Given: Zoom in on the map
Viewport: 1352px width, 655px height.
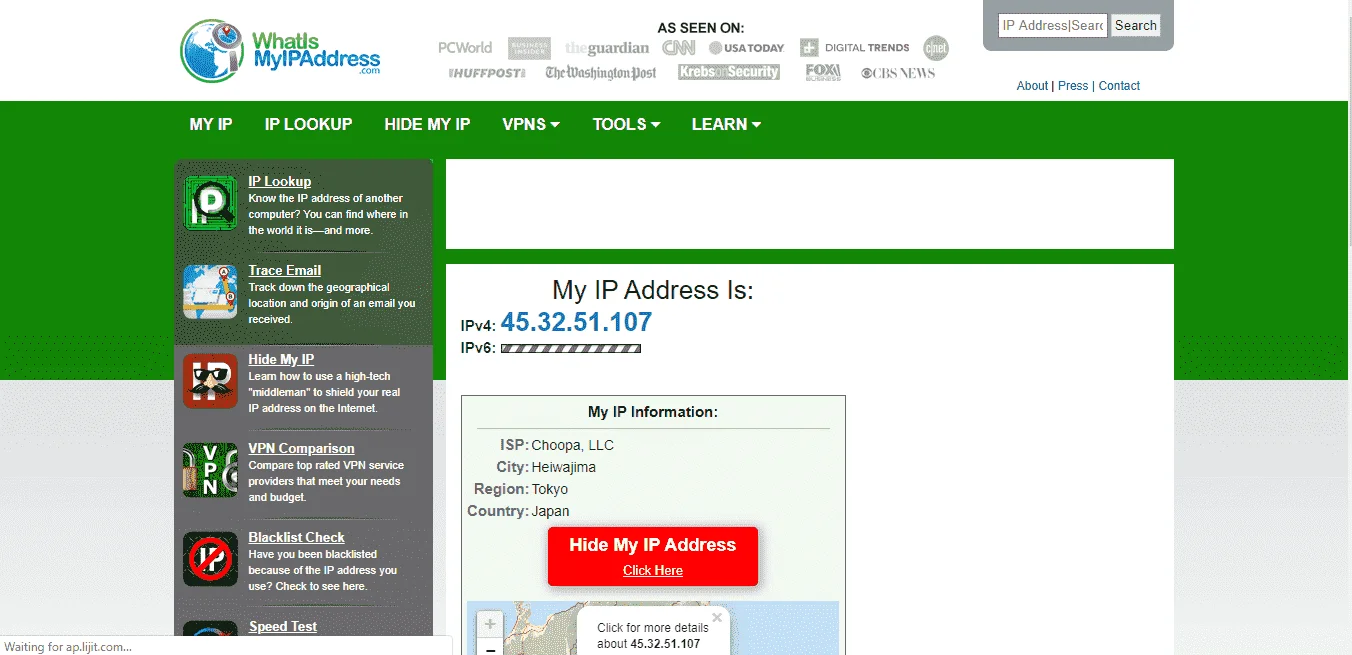Looking at the screenshot, I should (x=490, y=624).
